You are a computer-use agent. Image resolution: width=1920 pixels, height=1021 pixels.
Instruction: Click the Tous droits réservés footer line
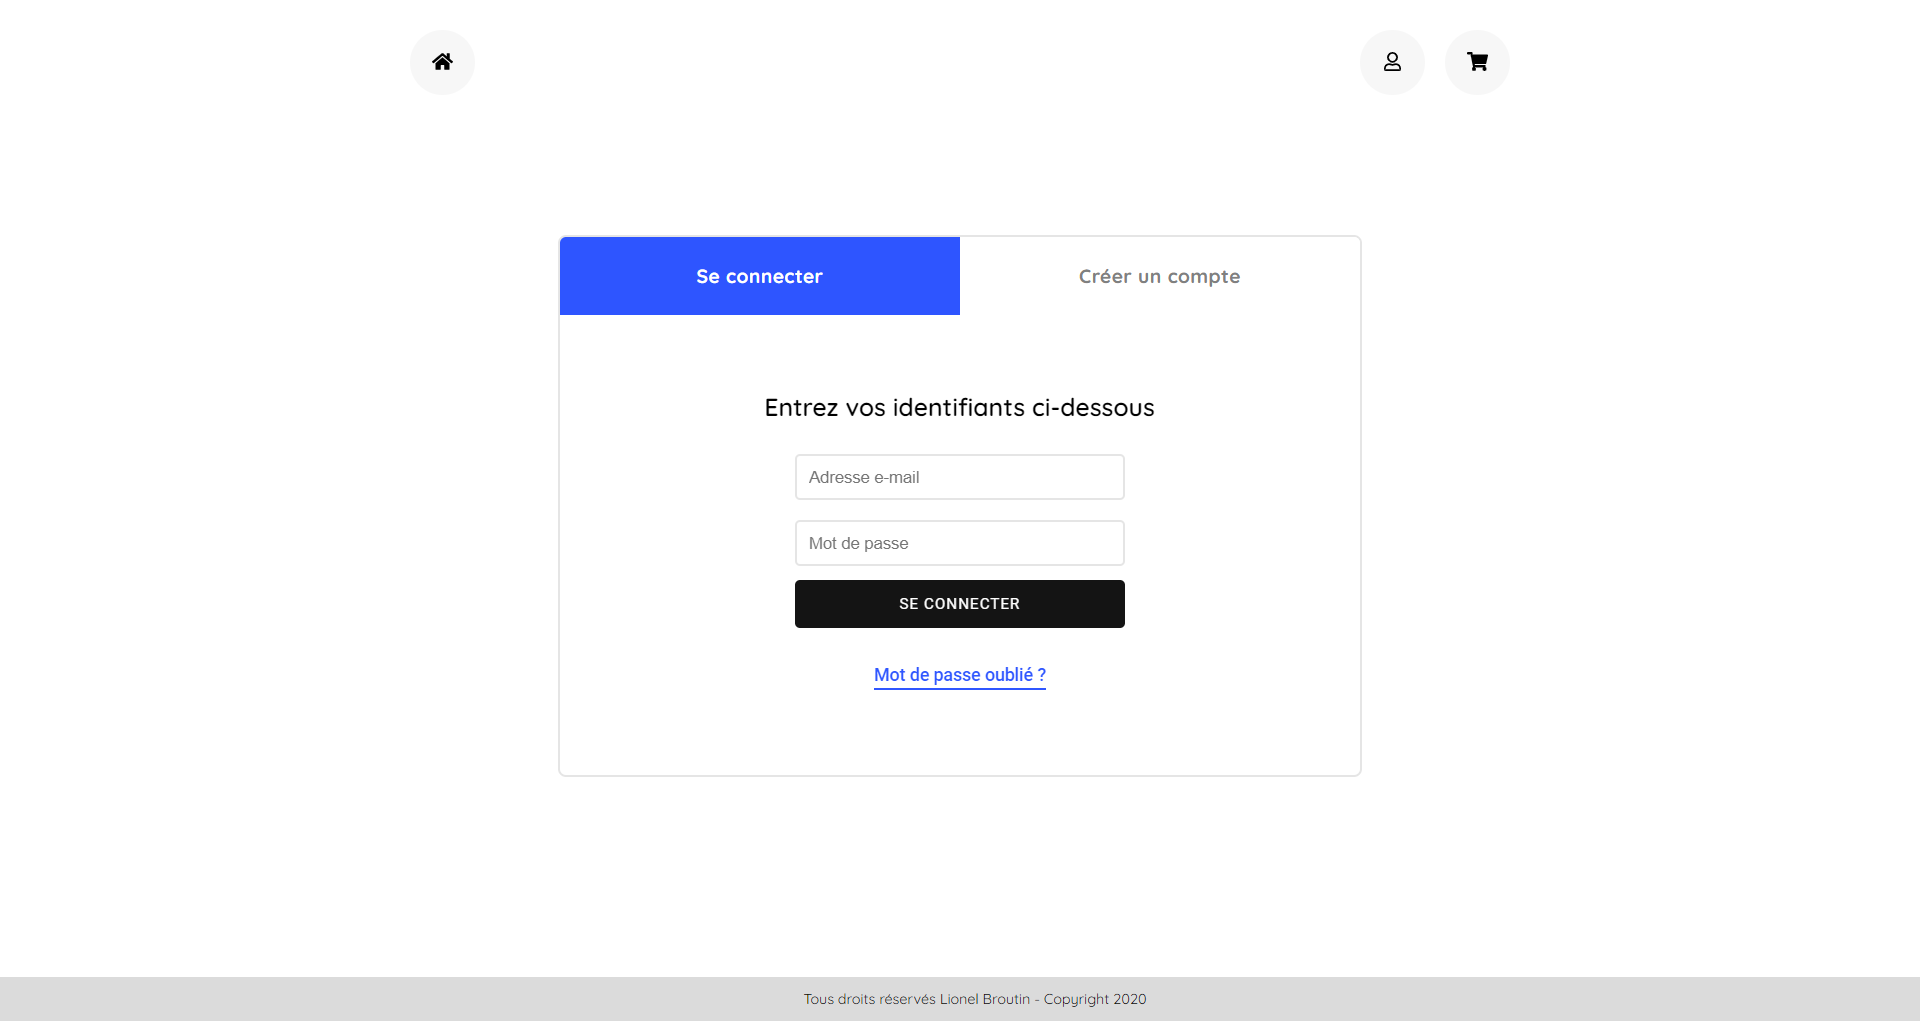(x=975, y=999)
